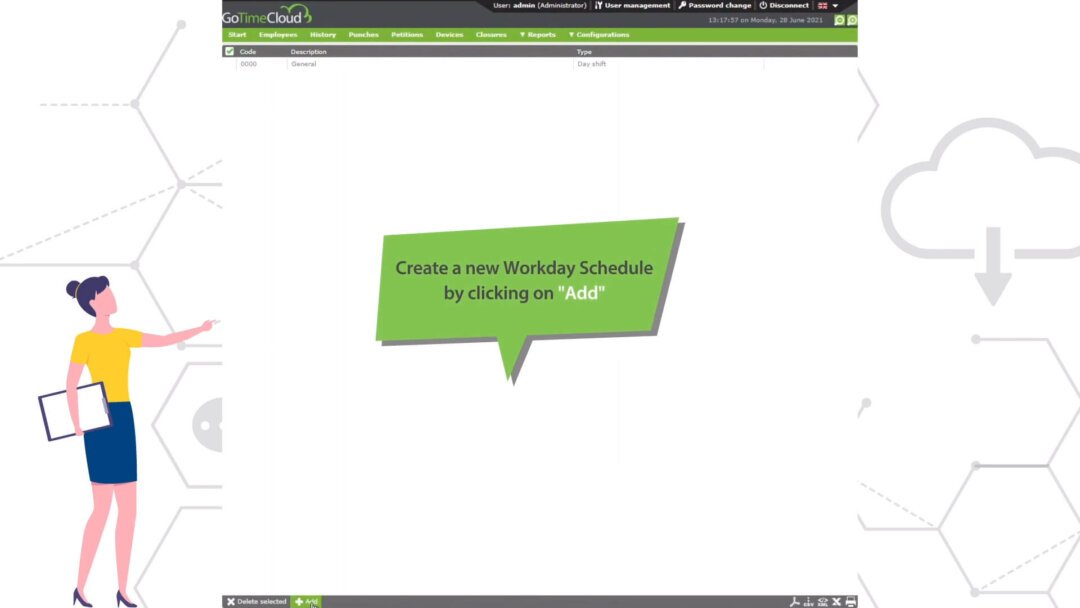Viewport: 1080px width, 608px height.
Task: Export the table as CSV
Action: click(x=809, y=602)
